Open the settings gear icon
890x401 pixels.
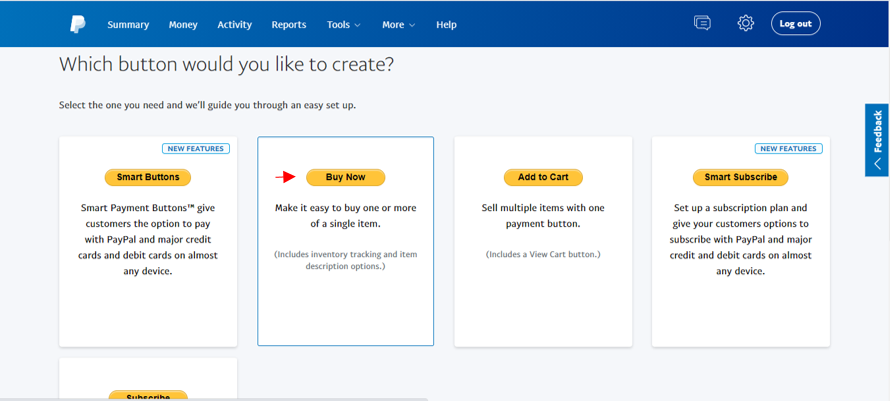pos(745,23)
